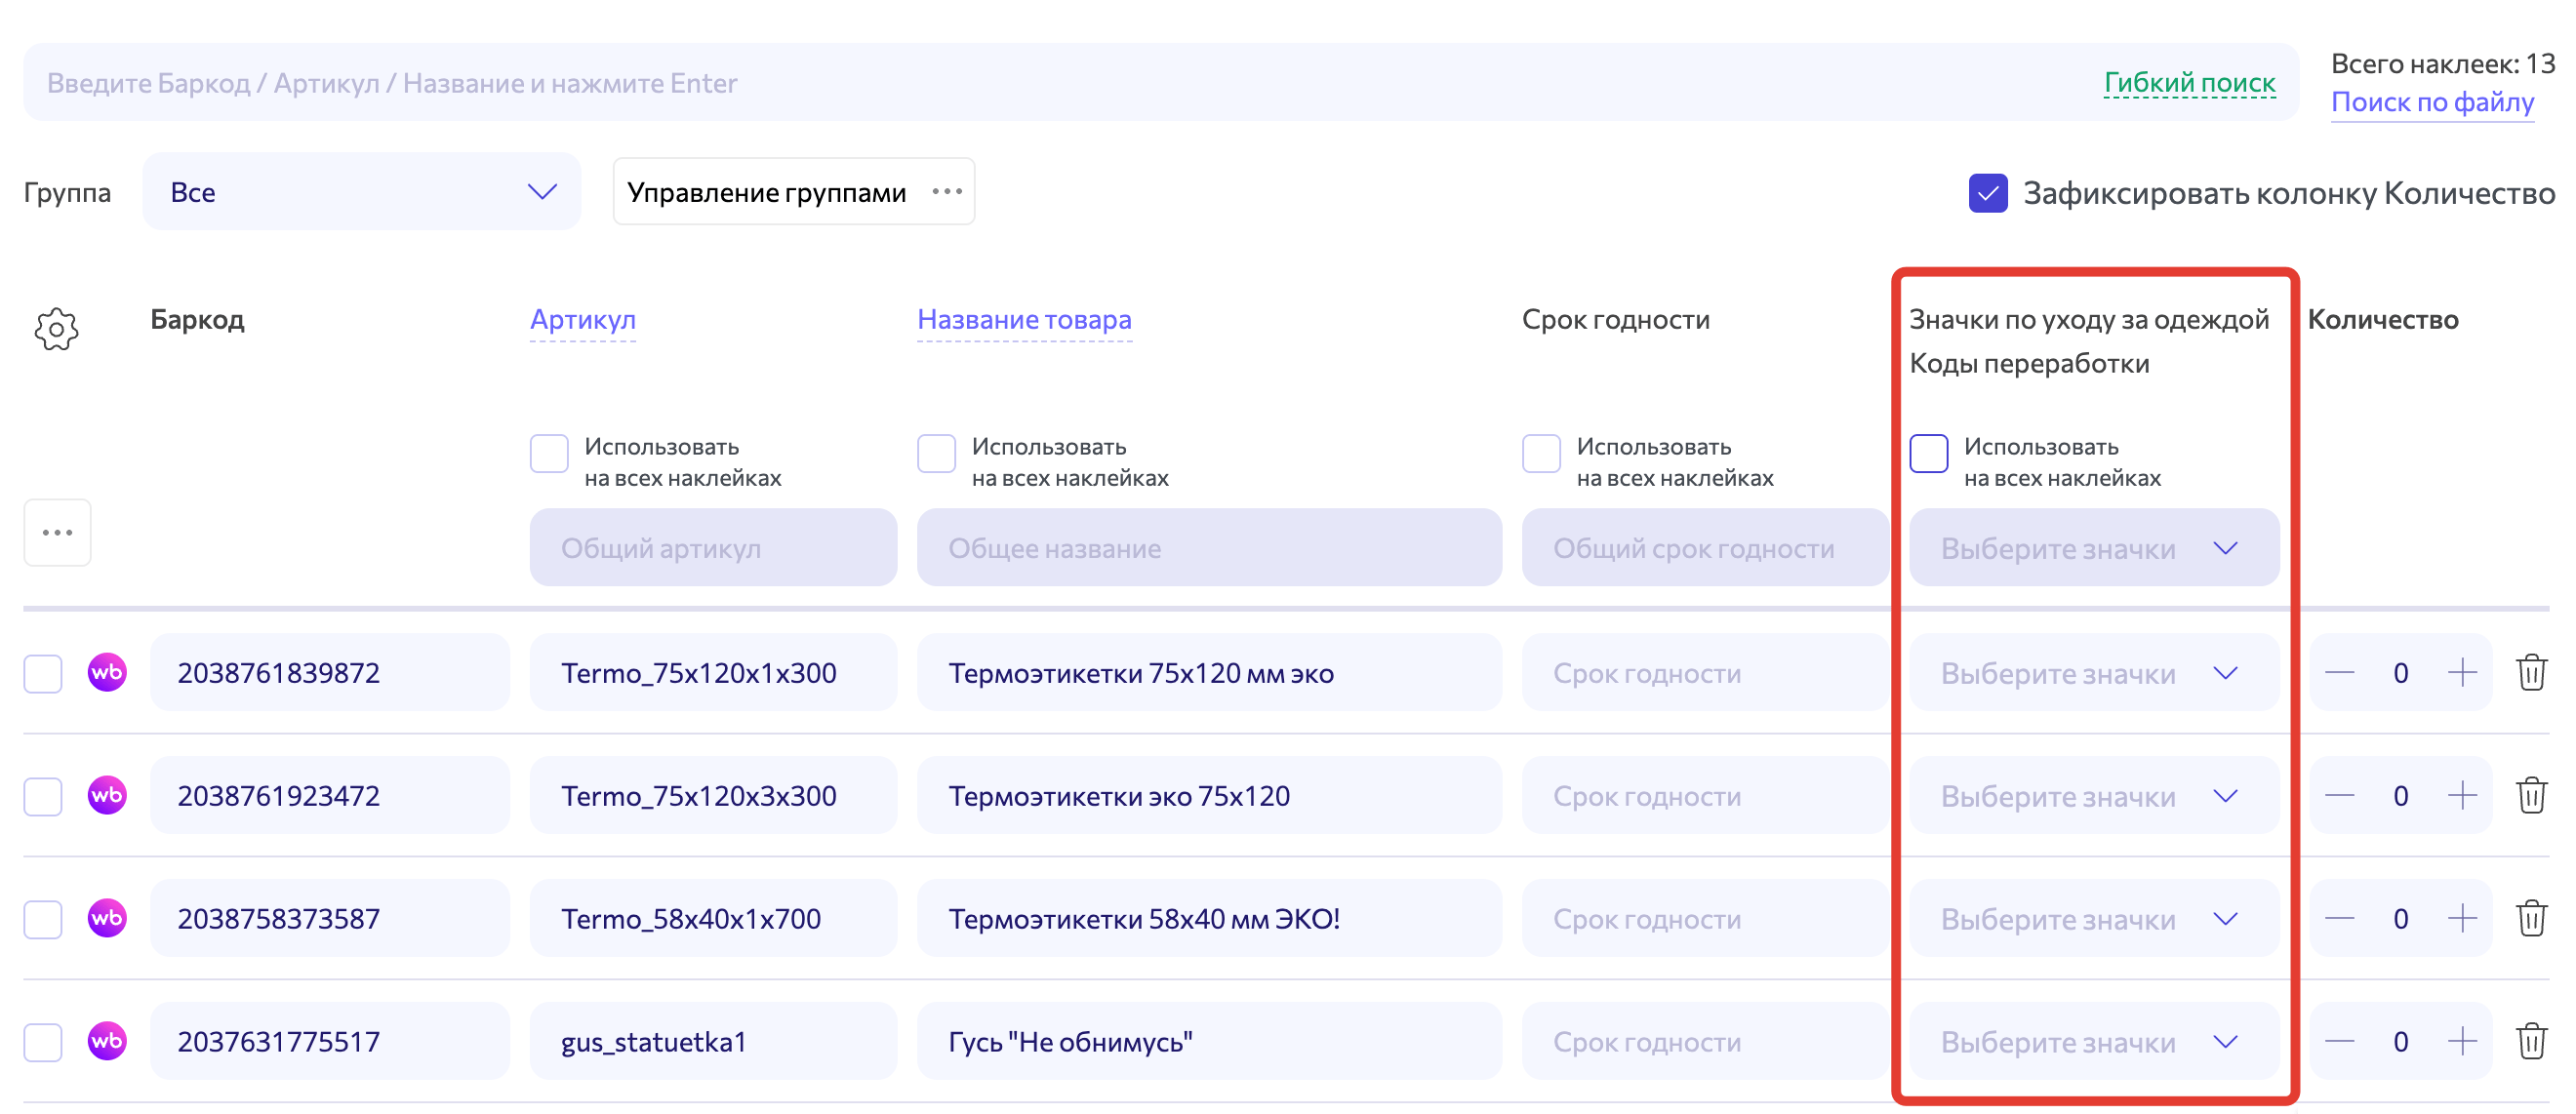This screenshot has width=2576, height=1114.
Task: Click Срок годности field for gus_statuetka1
Action: point(1704,1041)
